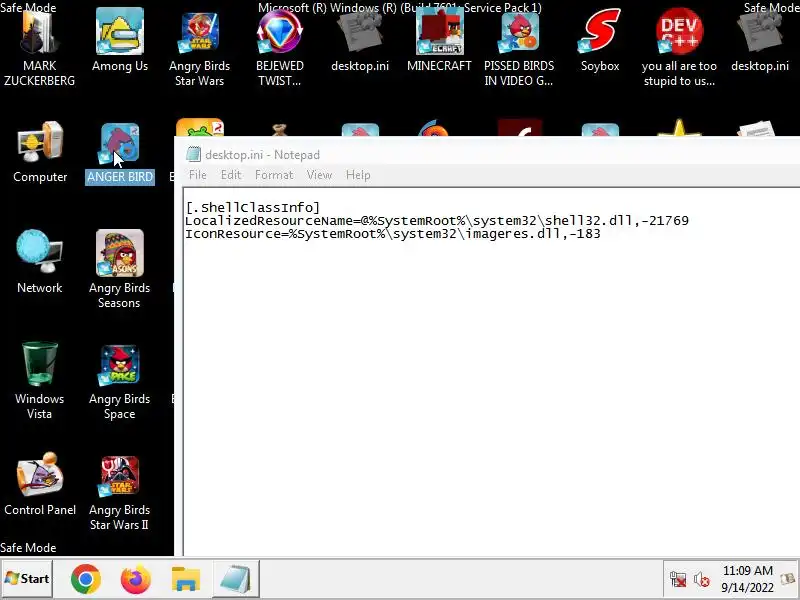Click the [.ShellClassInfo] line in Notepad
The width and height of the screenshot is (800, 600).
[x=253, y=208]
